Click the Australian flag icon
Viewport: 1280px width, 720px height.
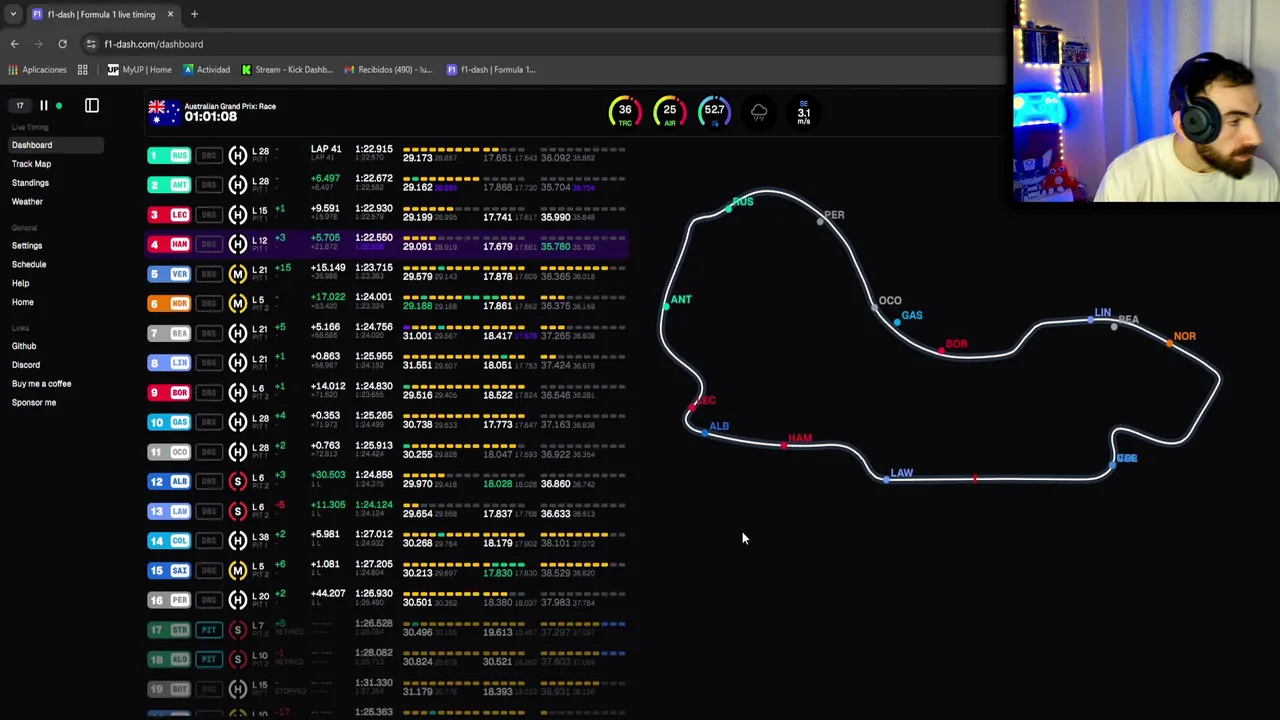coord(163,112)
